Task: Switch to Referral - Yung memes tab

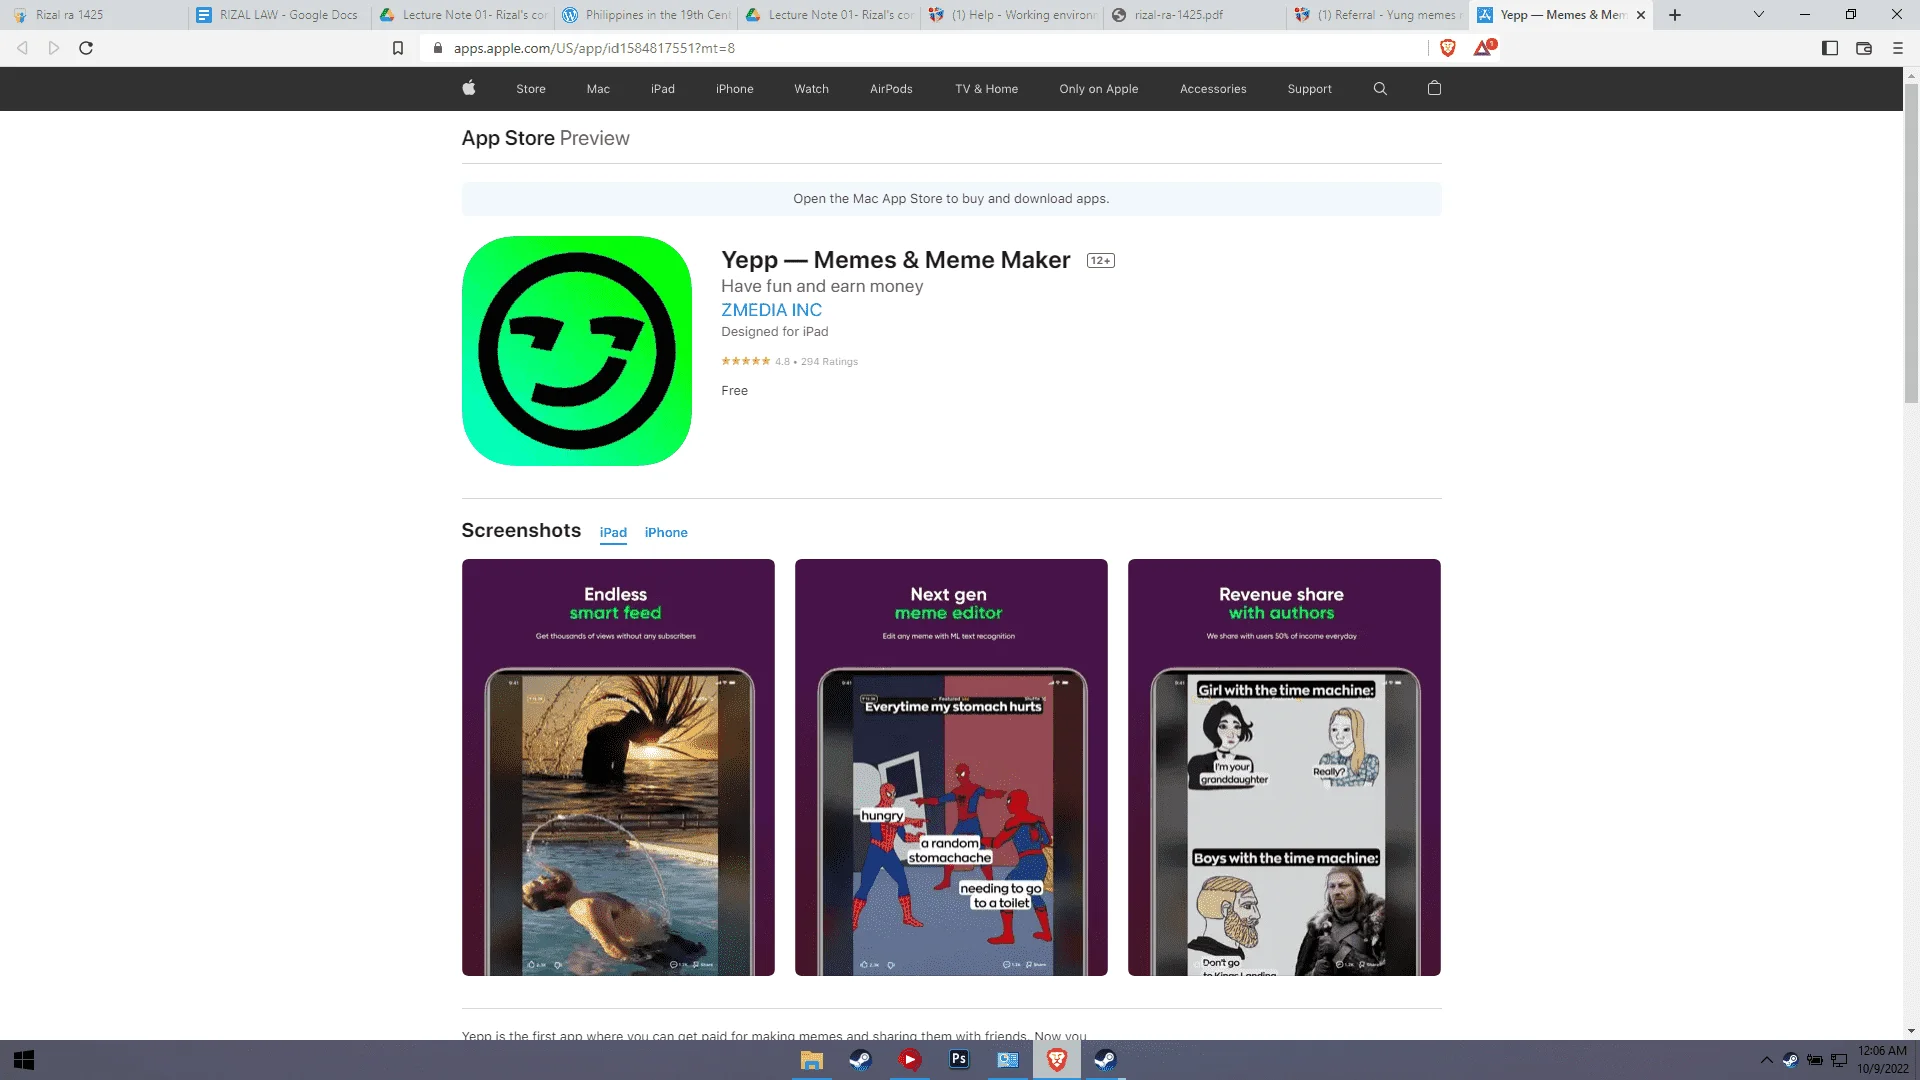Action: pyautogui.click(x=1377, y=15)
